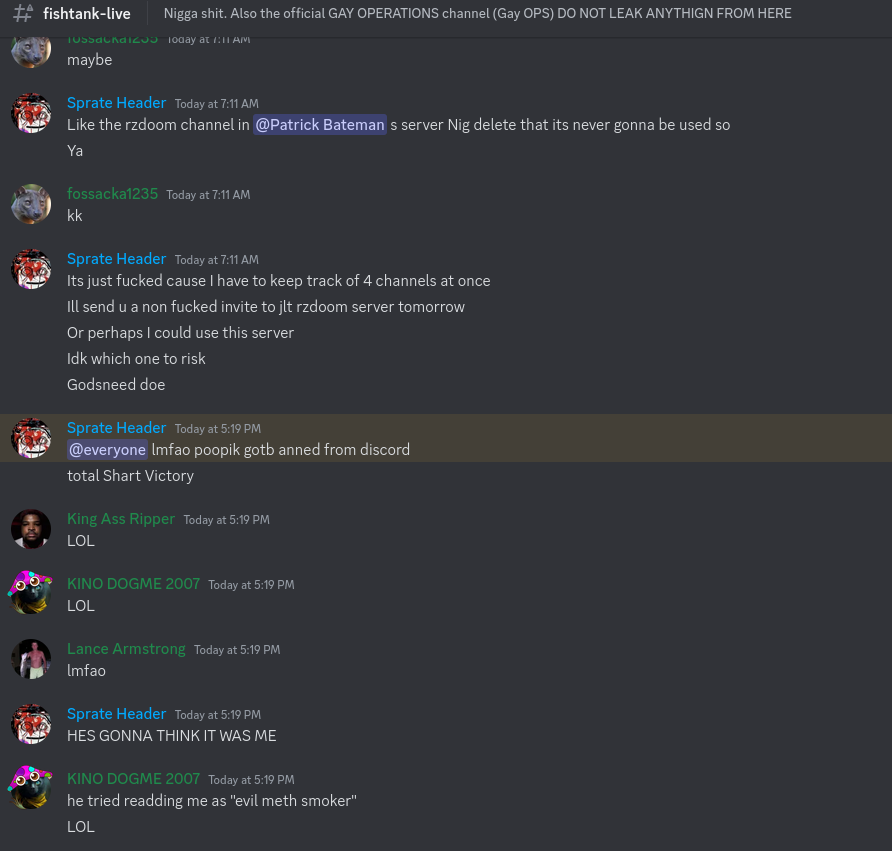Viewport: 892px width, 851px height.
Task: Click the timestamp on Lance Armstrong's message
Action: [237, 650]
